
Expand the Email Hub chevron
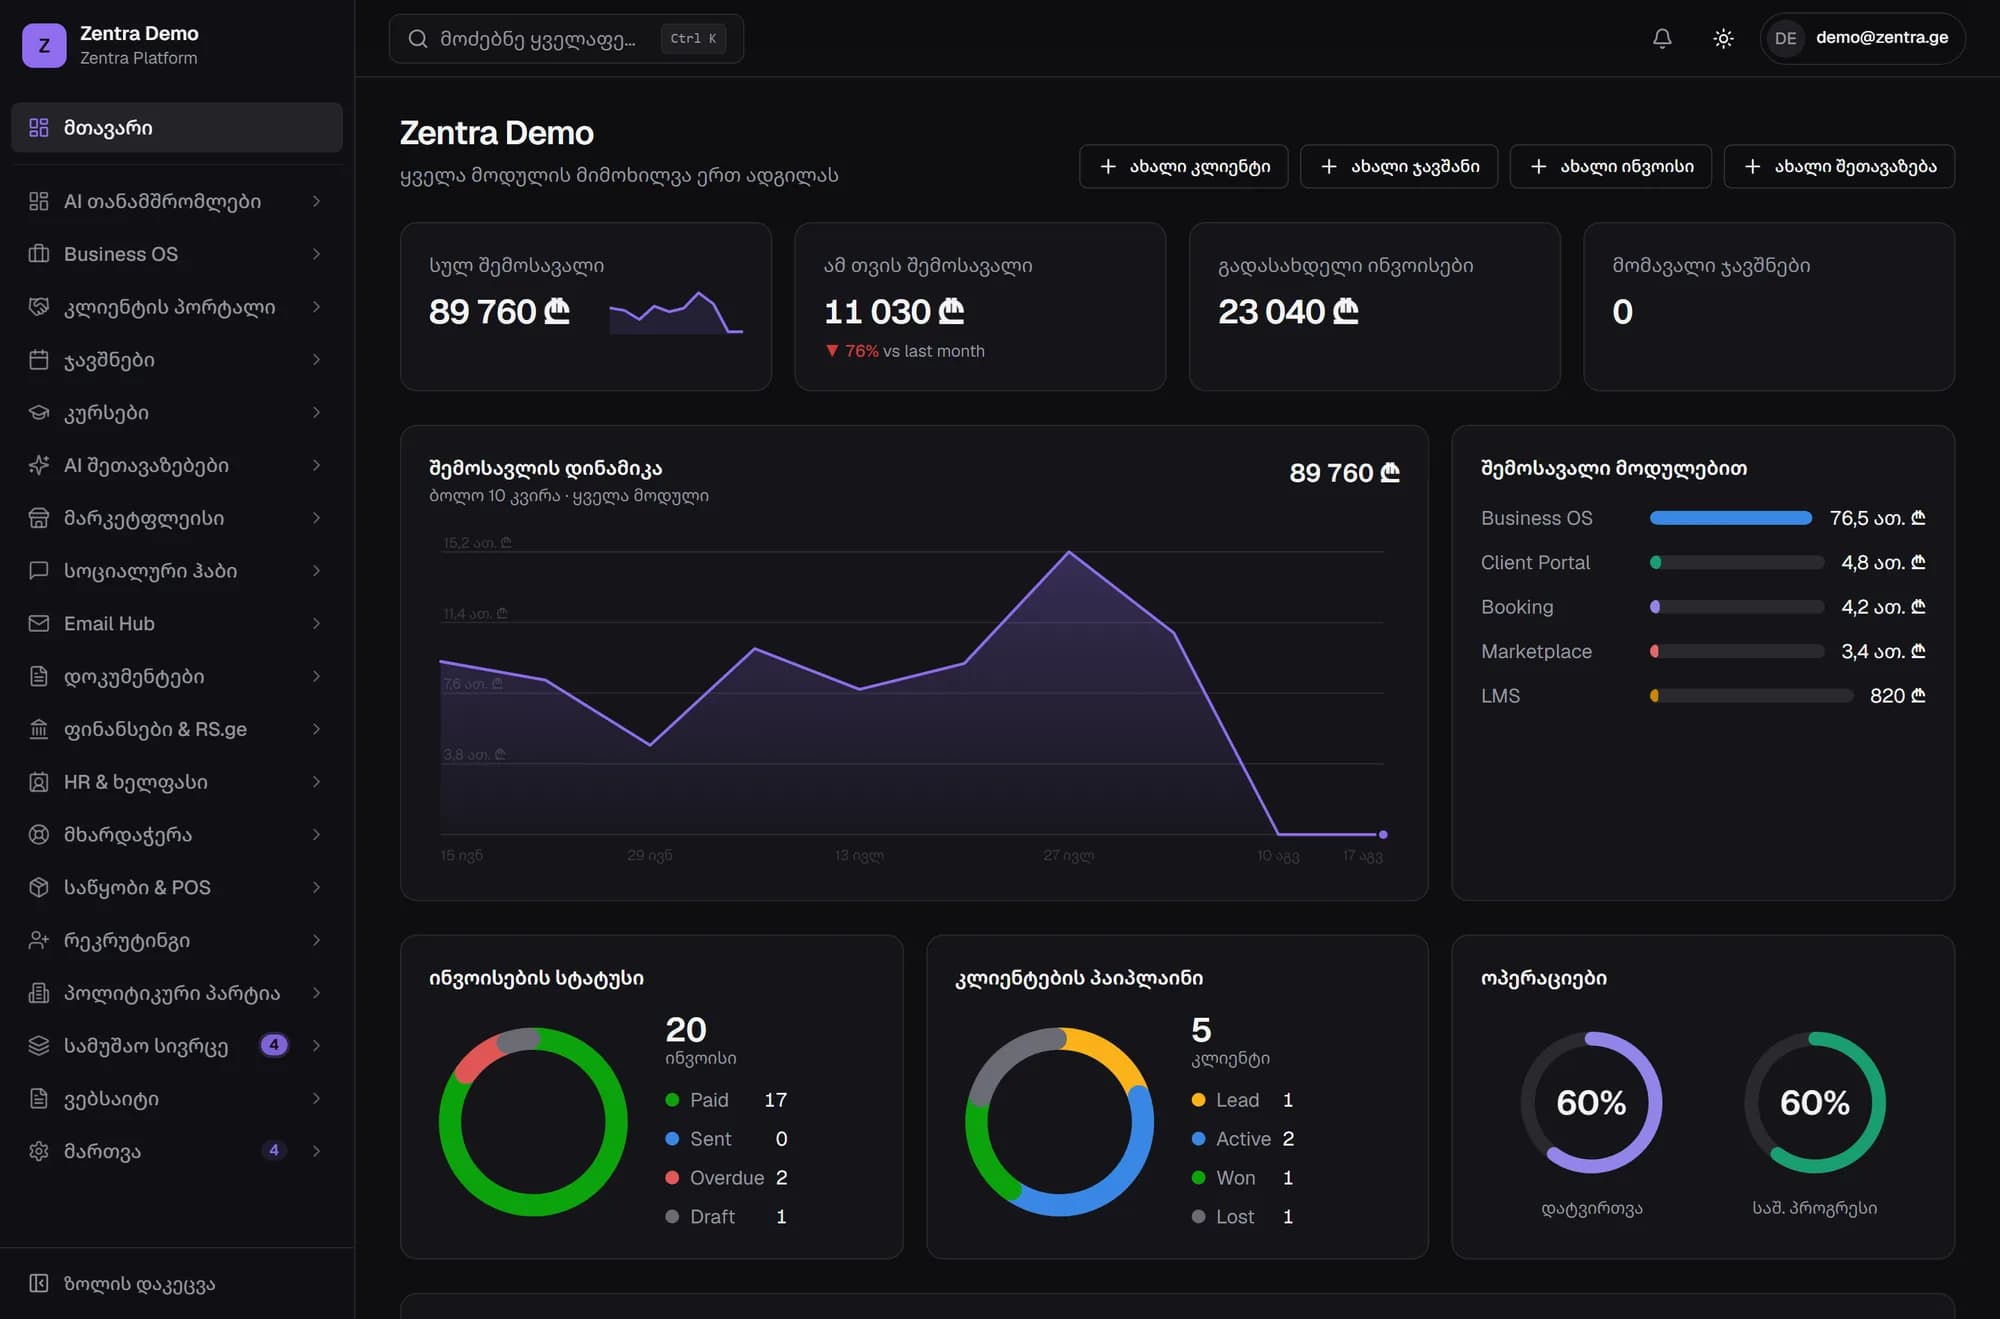coord(316,623)
